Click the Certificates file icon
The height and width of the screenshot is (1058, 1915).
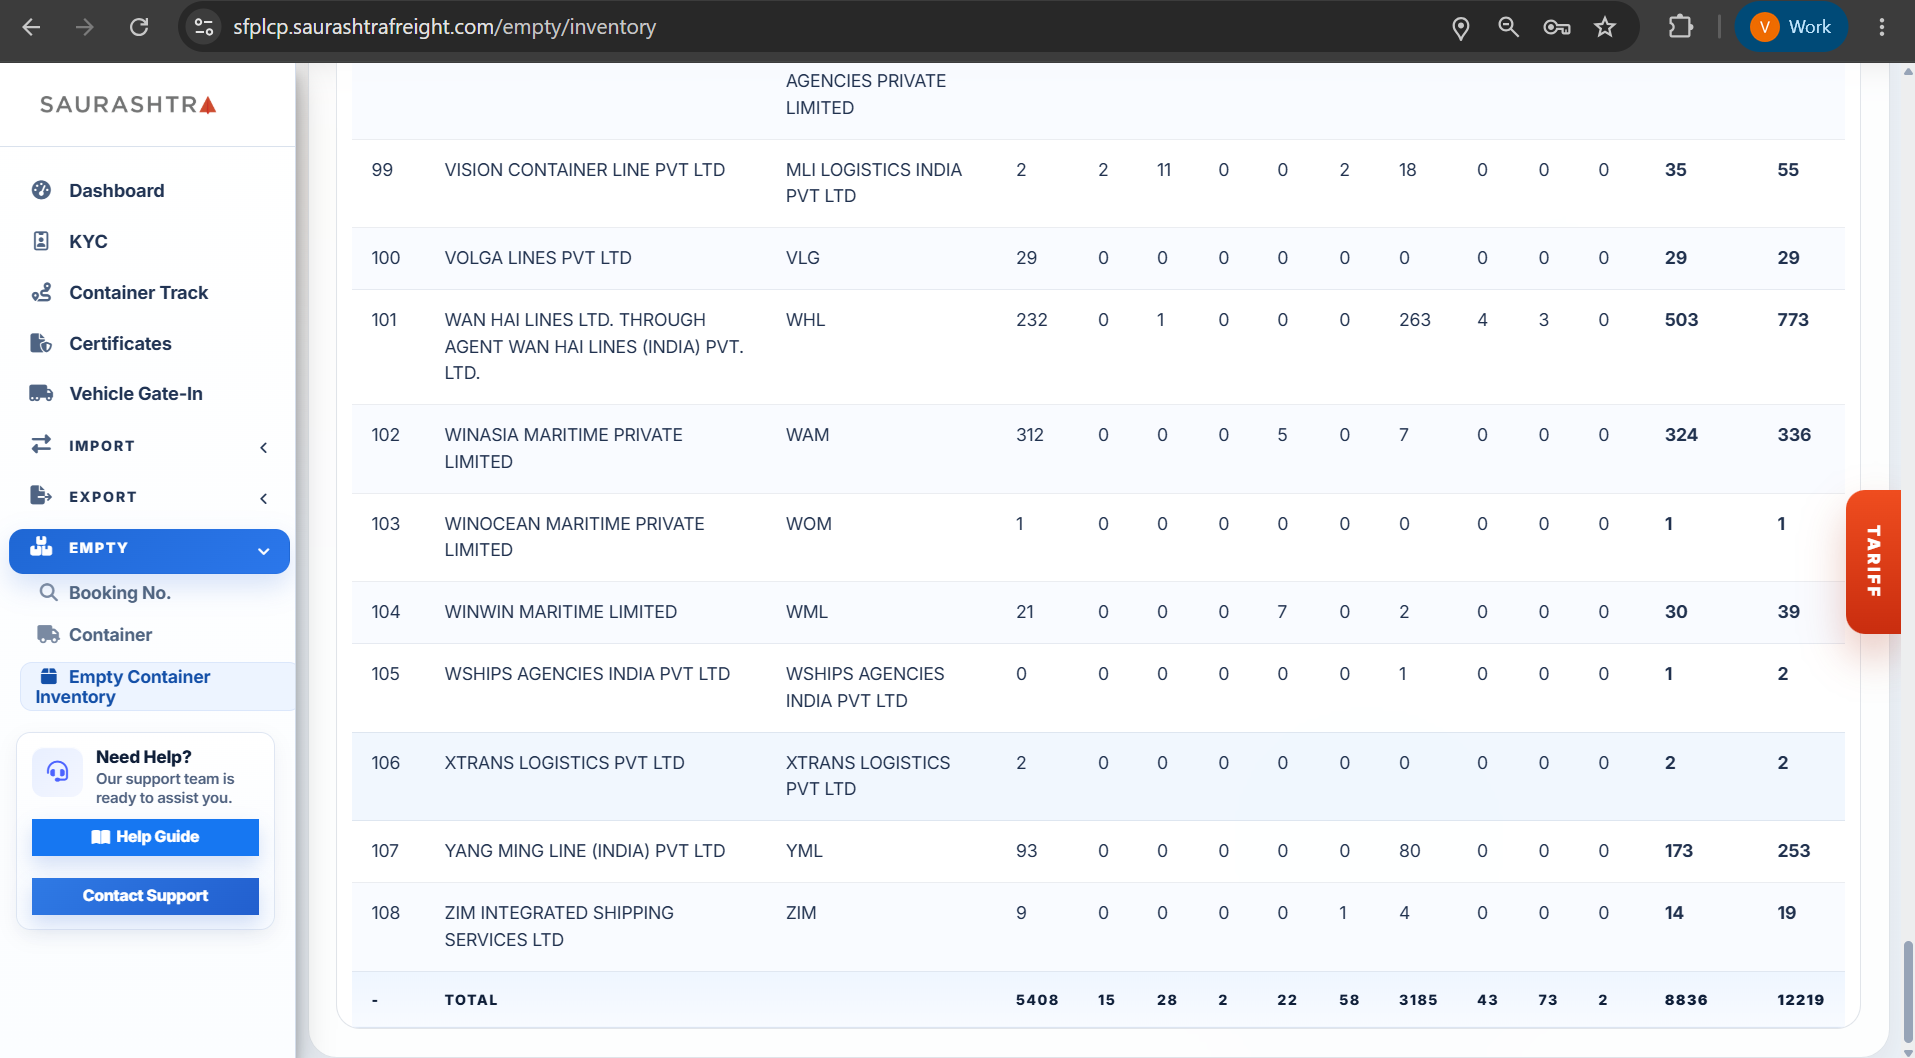[41, 343]
